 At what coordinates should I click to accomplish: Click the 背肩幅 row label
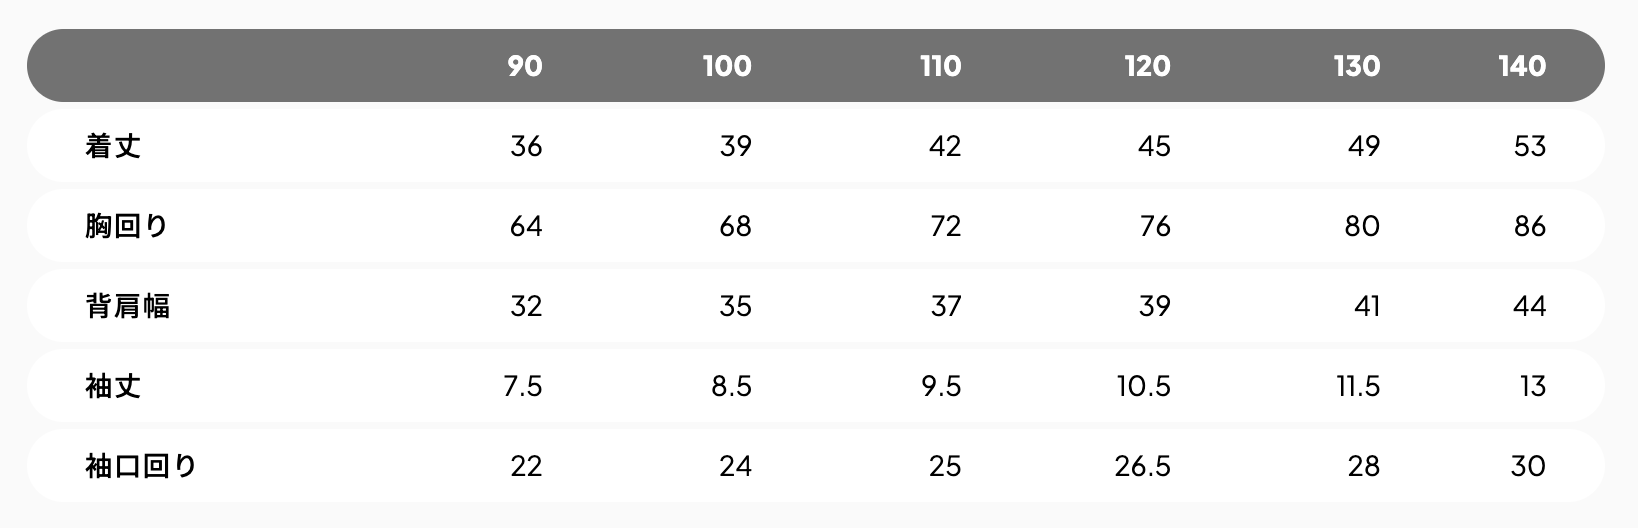pos(128,306)
